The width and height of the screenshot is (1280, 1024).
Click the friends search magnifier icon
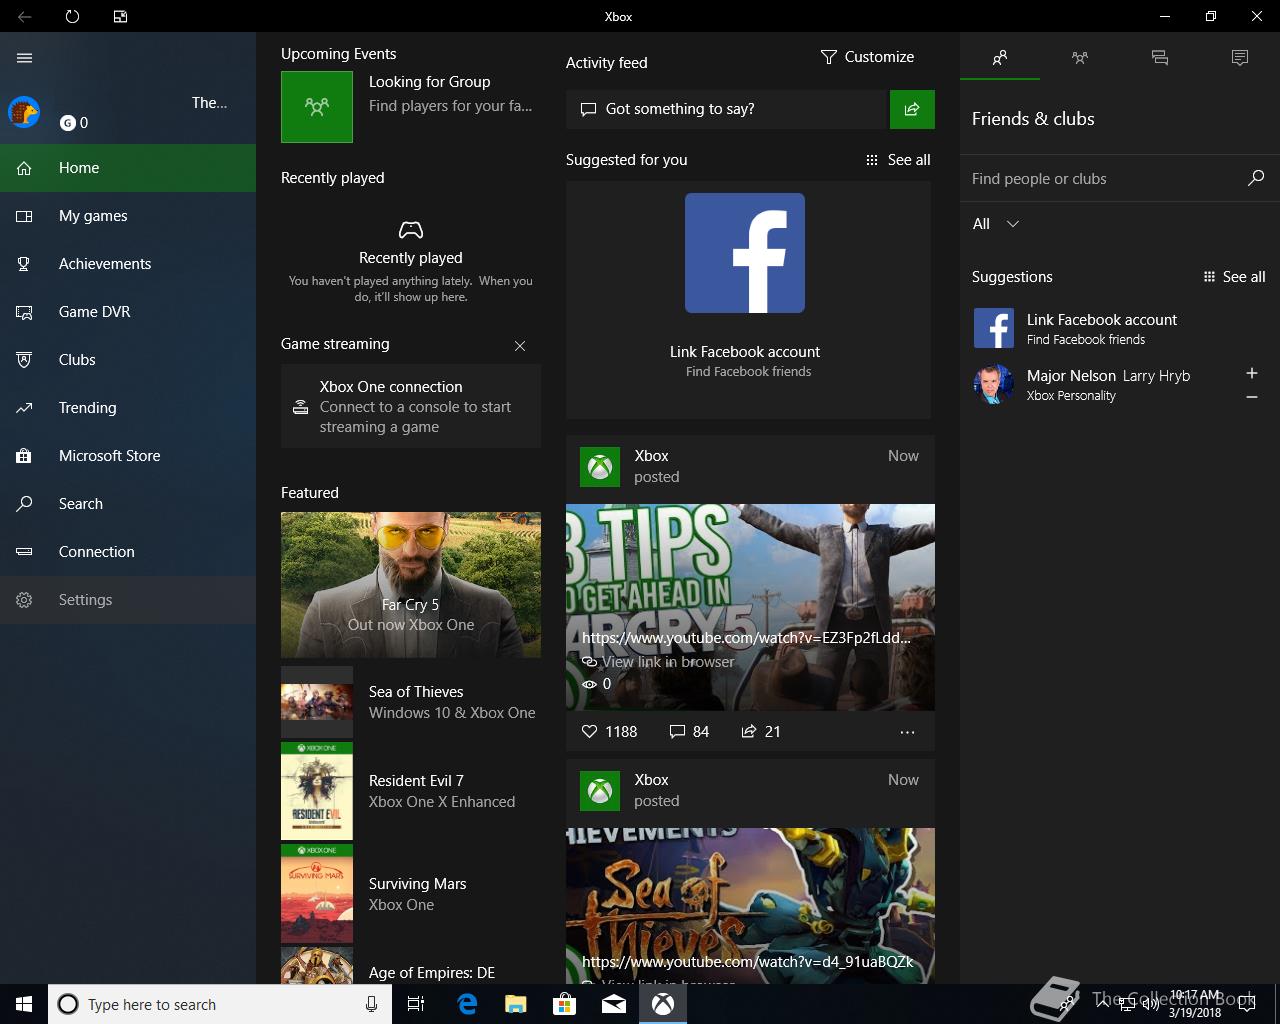click(x=1256, y=178)
